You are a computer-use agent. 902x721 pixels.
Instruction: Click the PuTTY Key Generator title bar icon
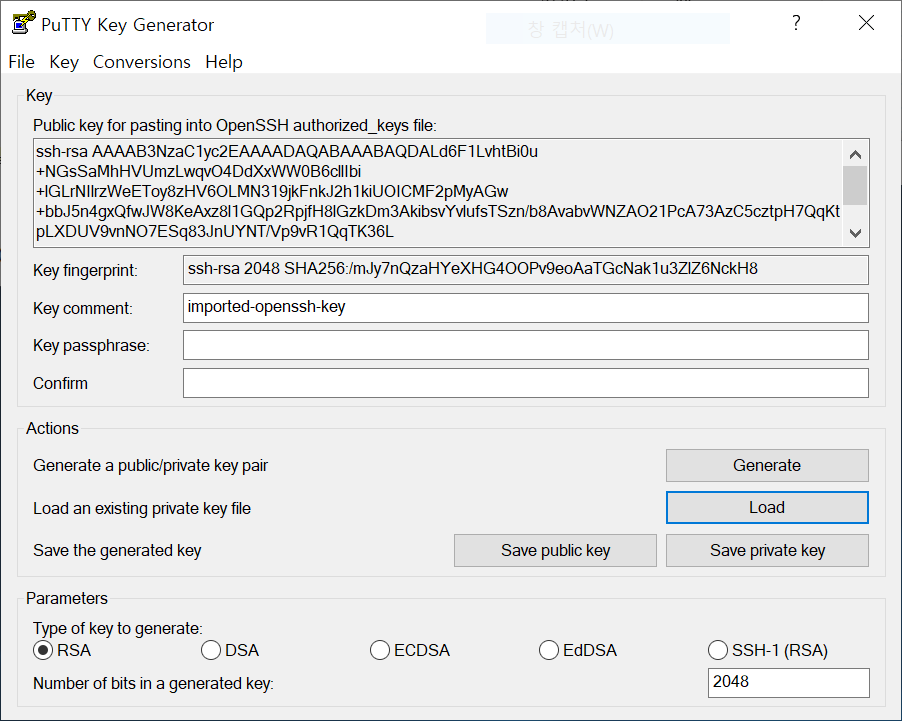coord(23,24)
